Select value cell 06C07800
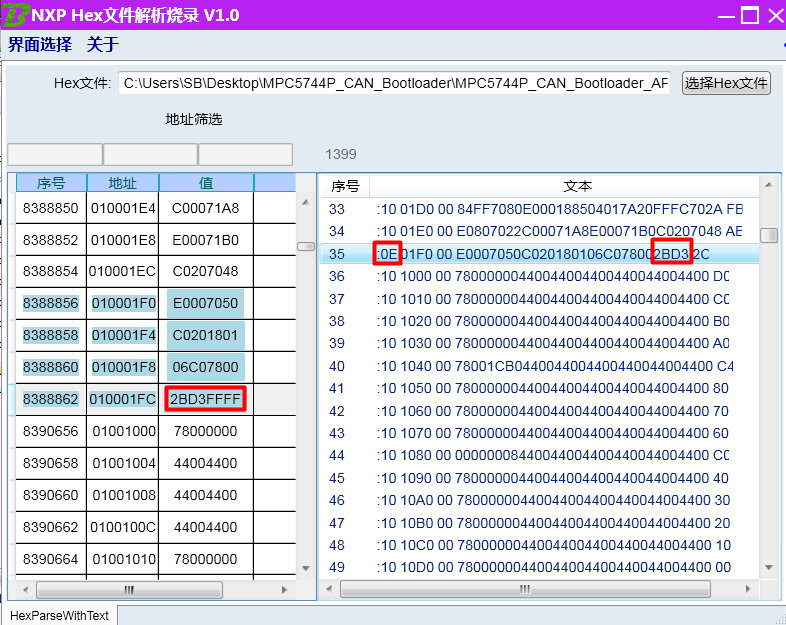Screen dimensions: 786x625 (206, 367)
